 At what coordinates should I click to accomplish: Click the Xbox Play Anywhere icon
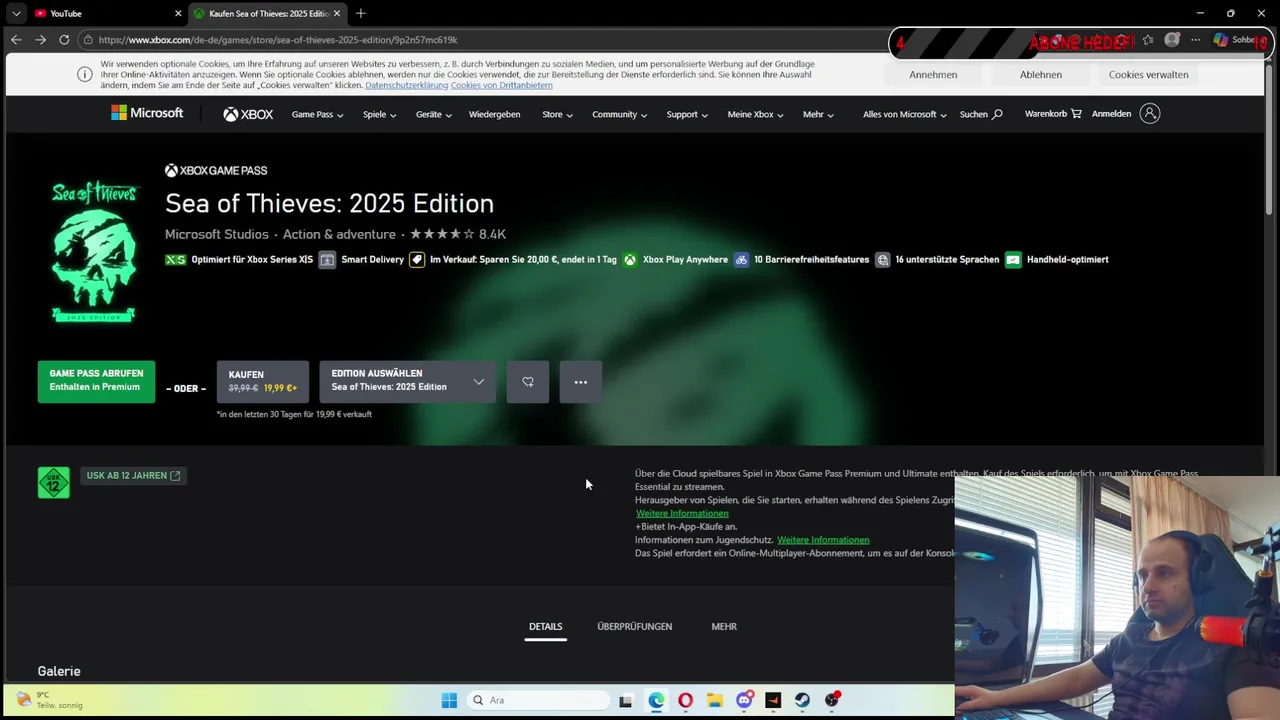(x=630, y=260)
